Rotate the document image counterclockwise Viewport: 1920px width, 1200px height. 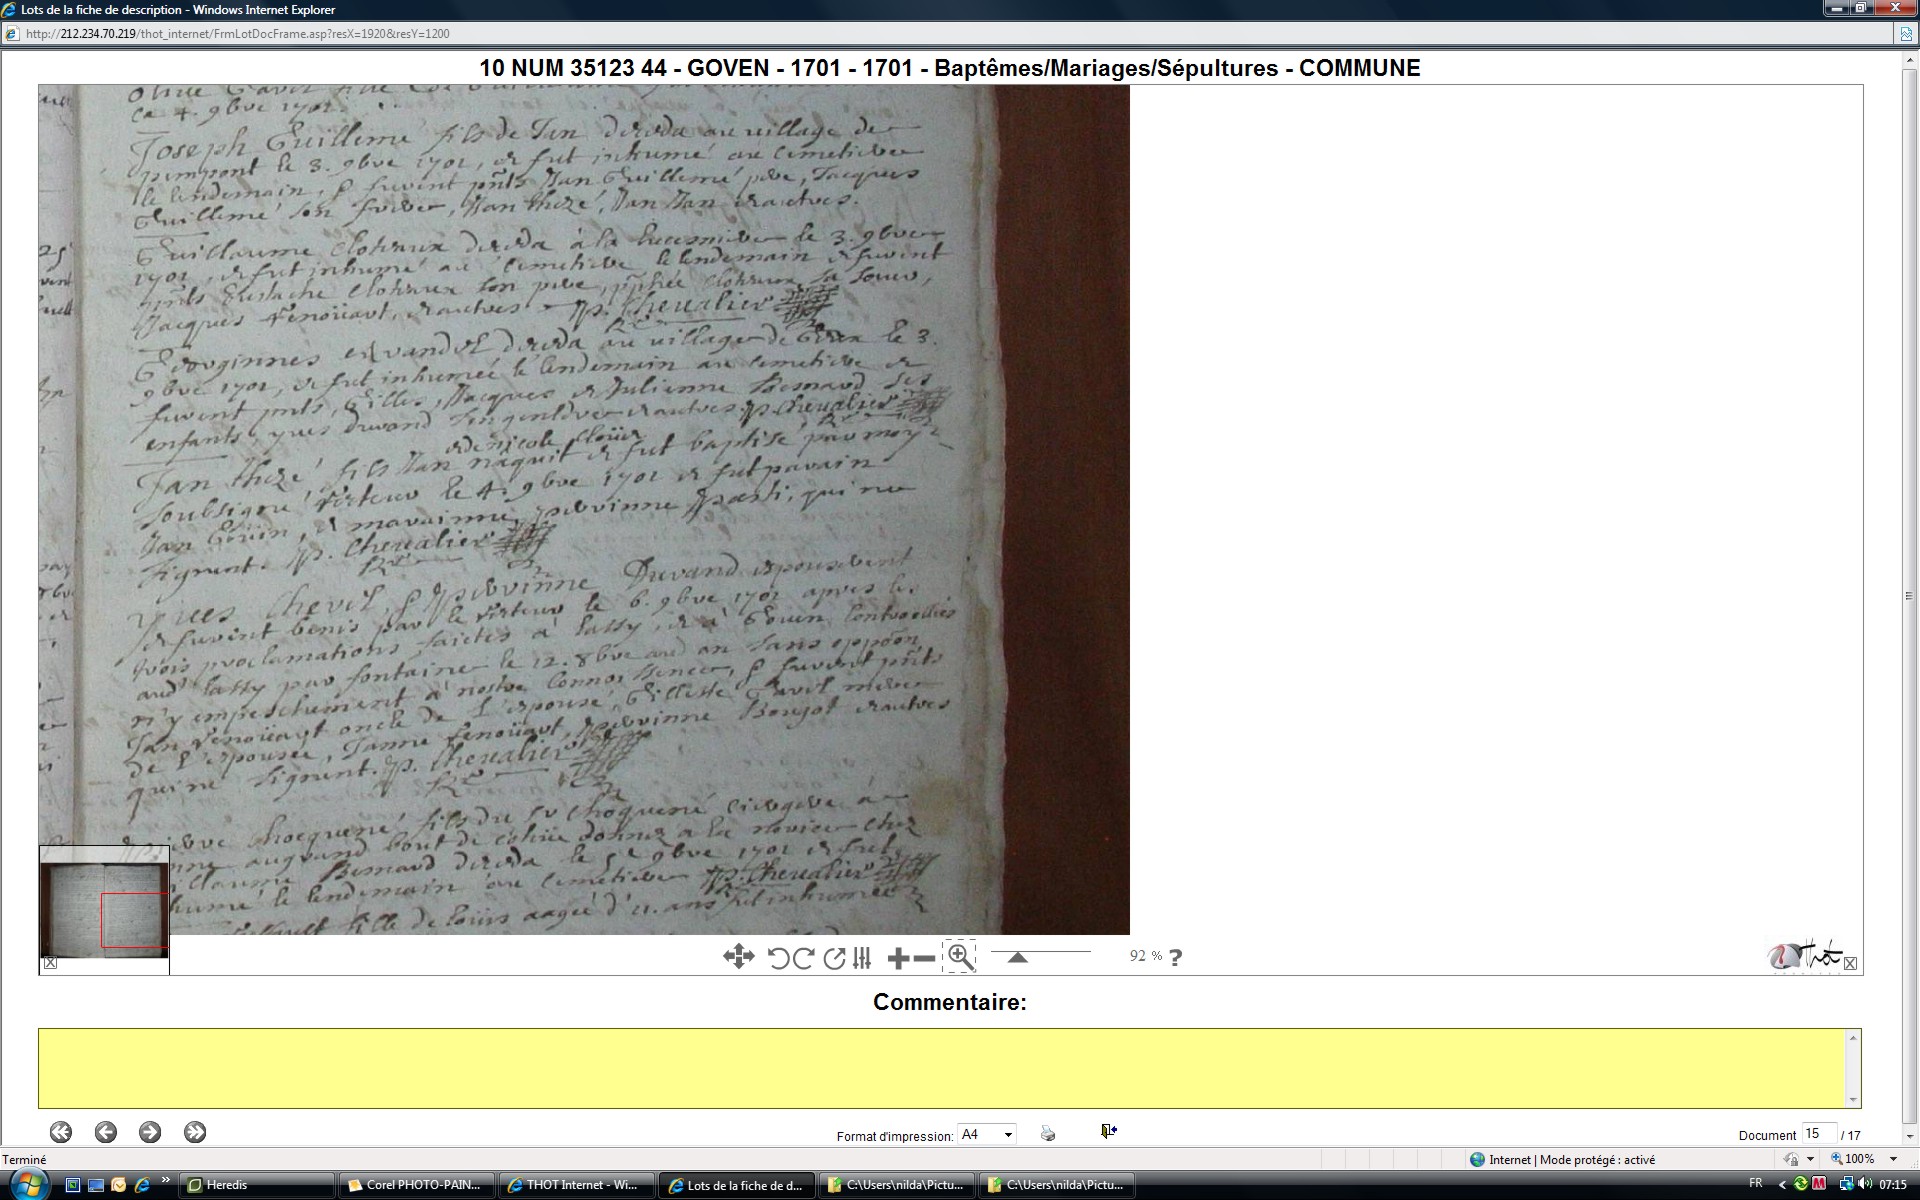tap(778, 958)
